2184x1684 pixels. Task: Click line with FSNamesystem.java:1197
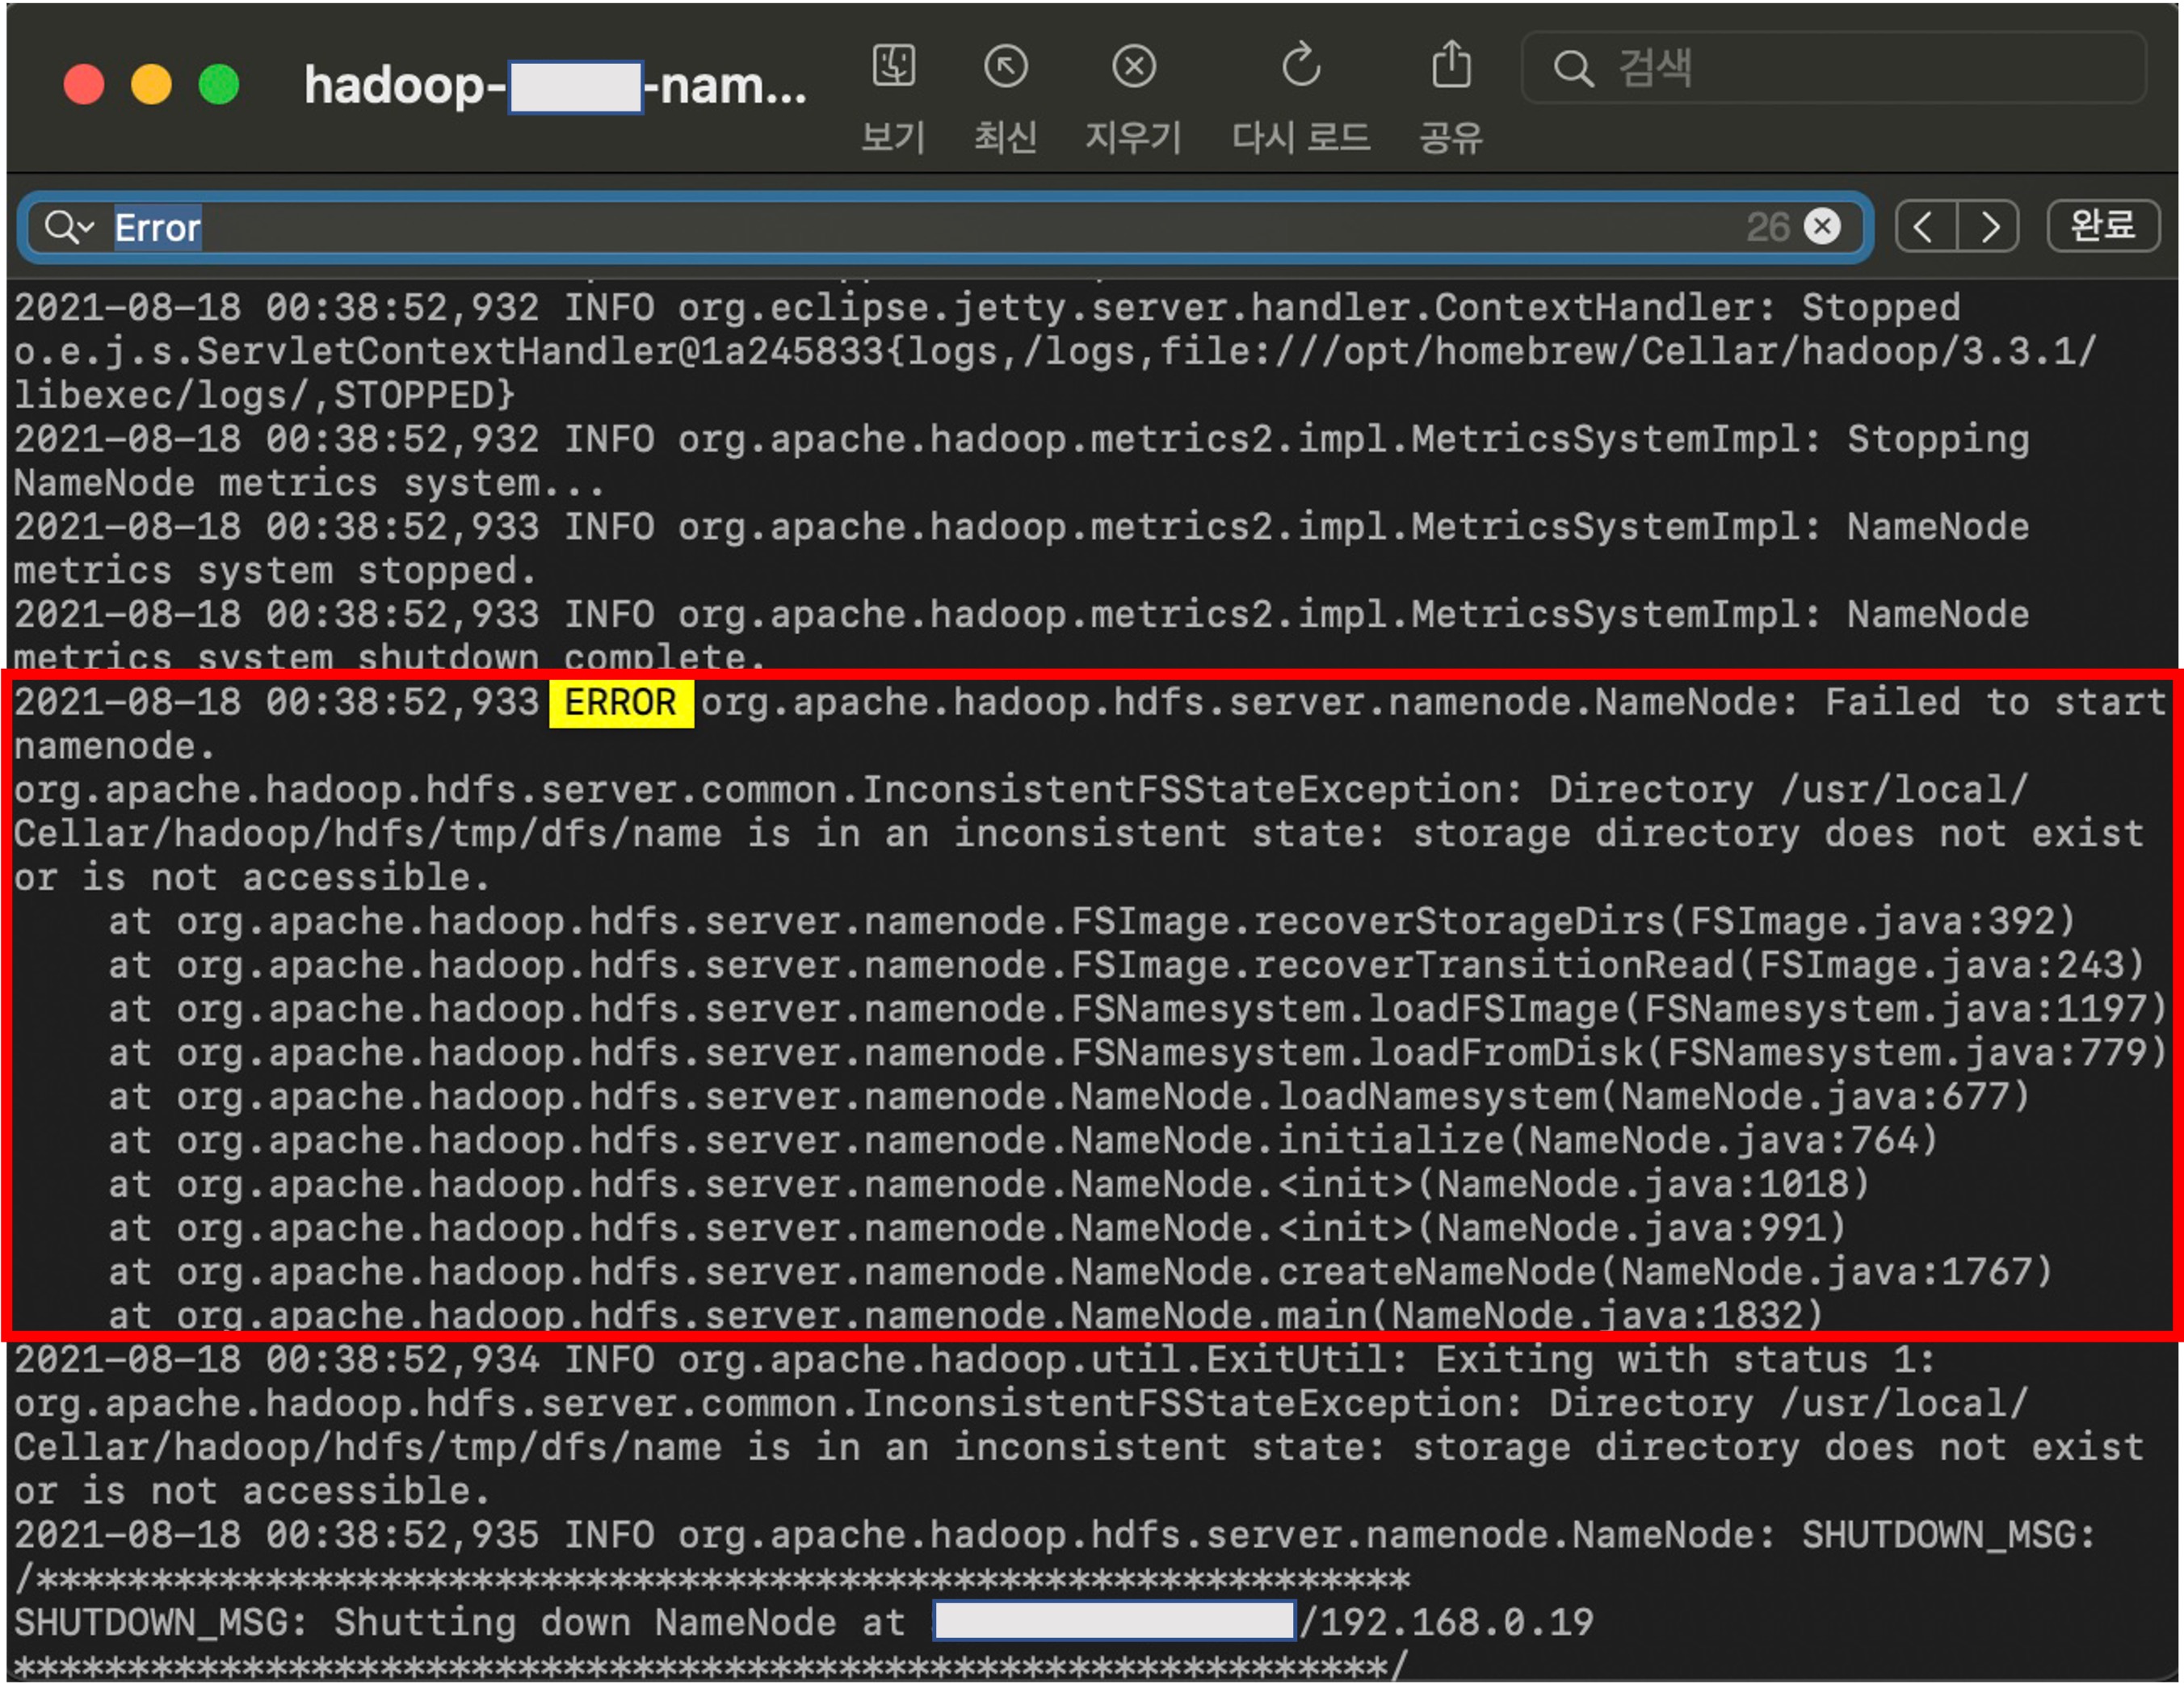point(1137,1009)
